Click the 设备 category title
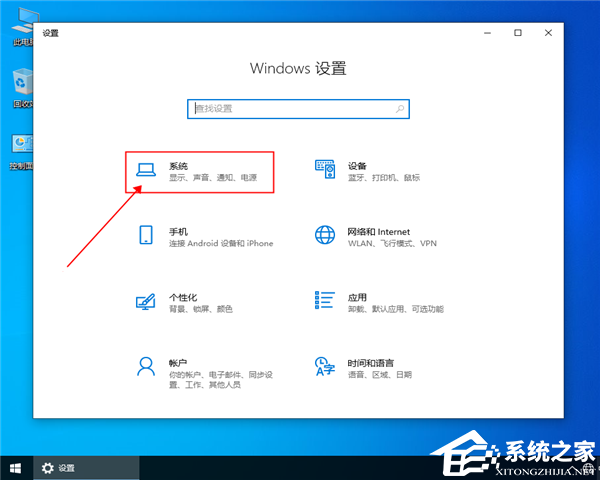The image size is (600, 480). (357, 166)
